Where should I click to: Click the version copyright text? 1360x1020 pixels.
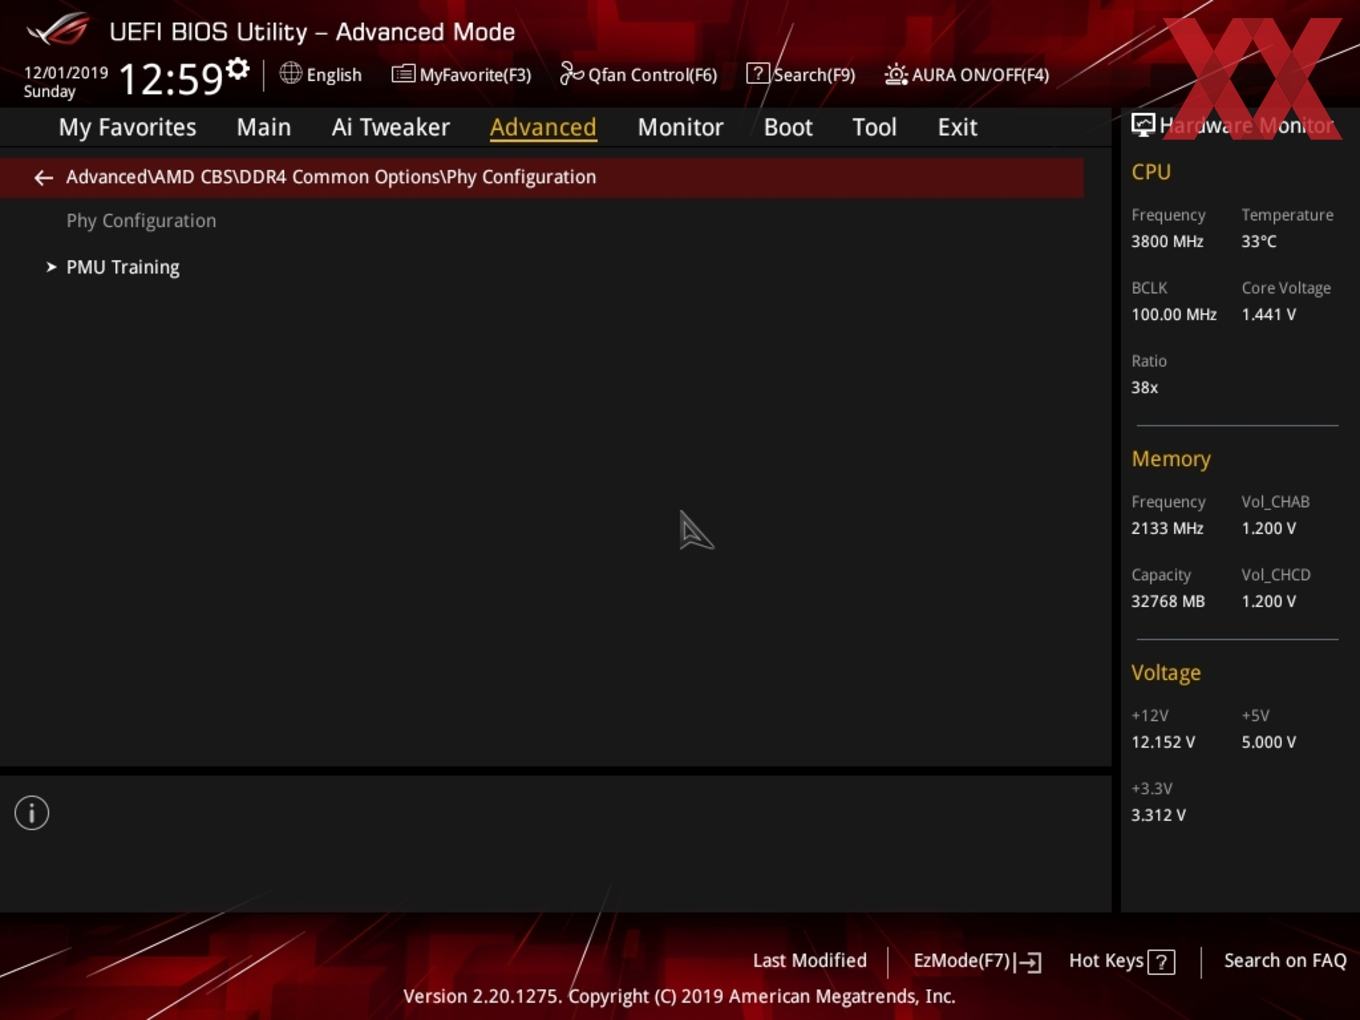tap(679, 996)
